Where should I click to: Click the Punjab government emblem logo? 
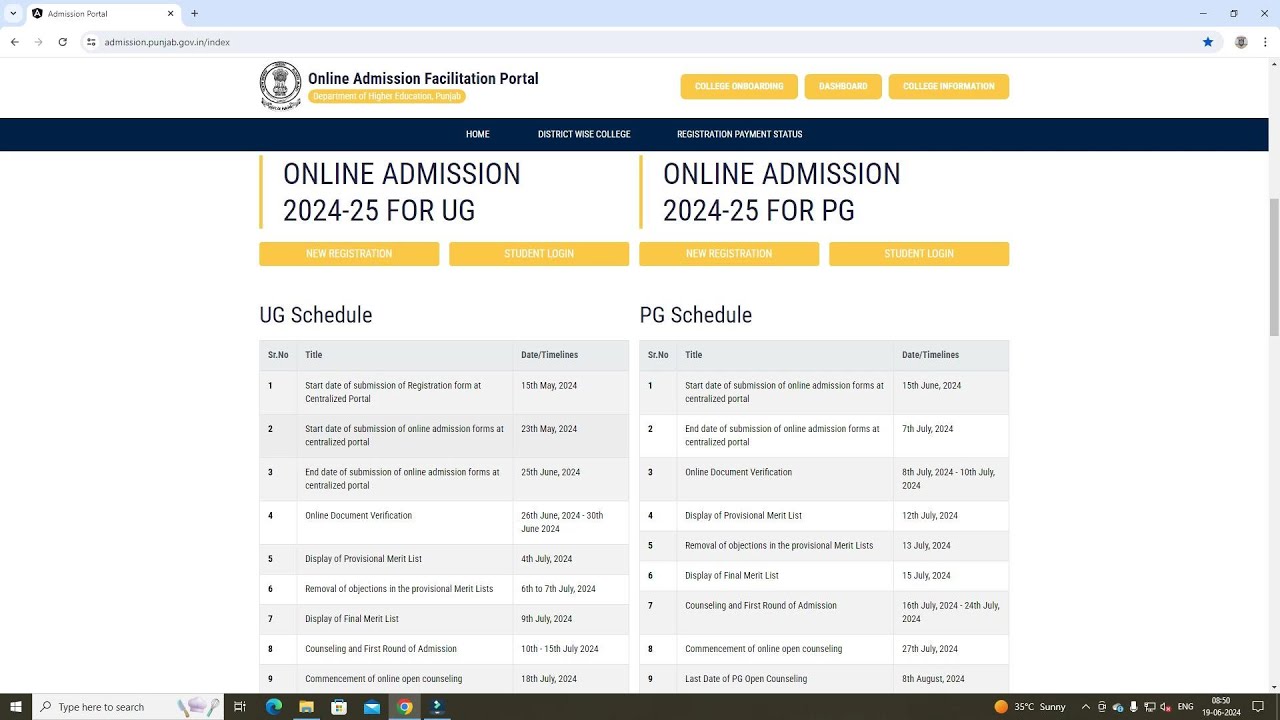[x=280, y=86]
